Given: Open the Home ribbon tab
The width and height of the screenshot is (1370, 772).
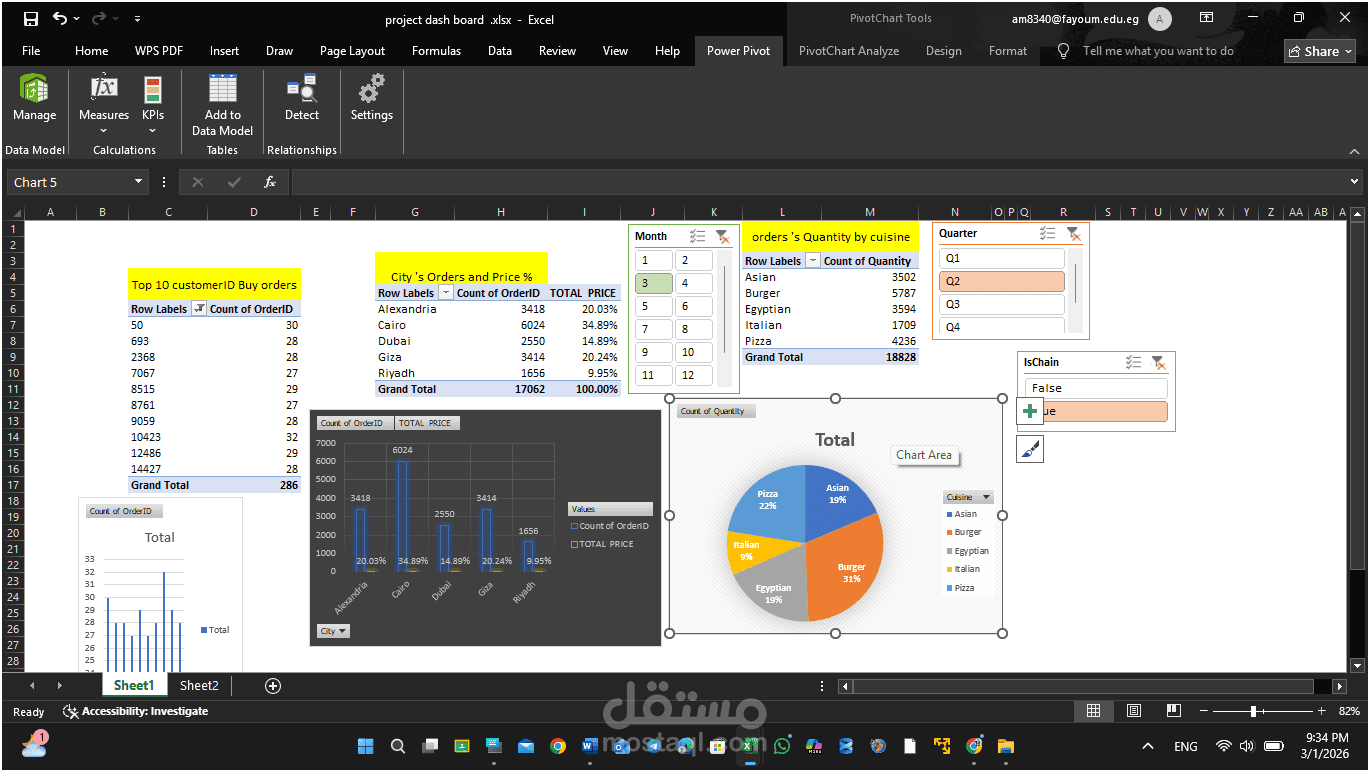Looking at the screenshot, I should click(91, 51).
